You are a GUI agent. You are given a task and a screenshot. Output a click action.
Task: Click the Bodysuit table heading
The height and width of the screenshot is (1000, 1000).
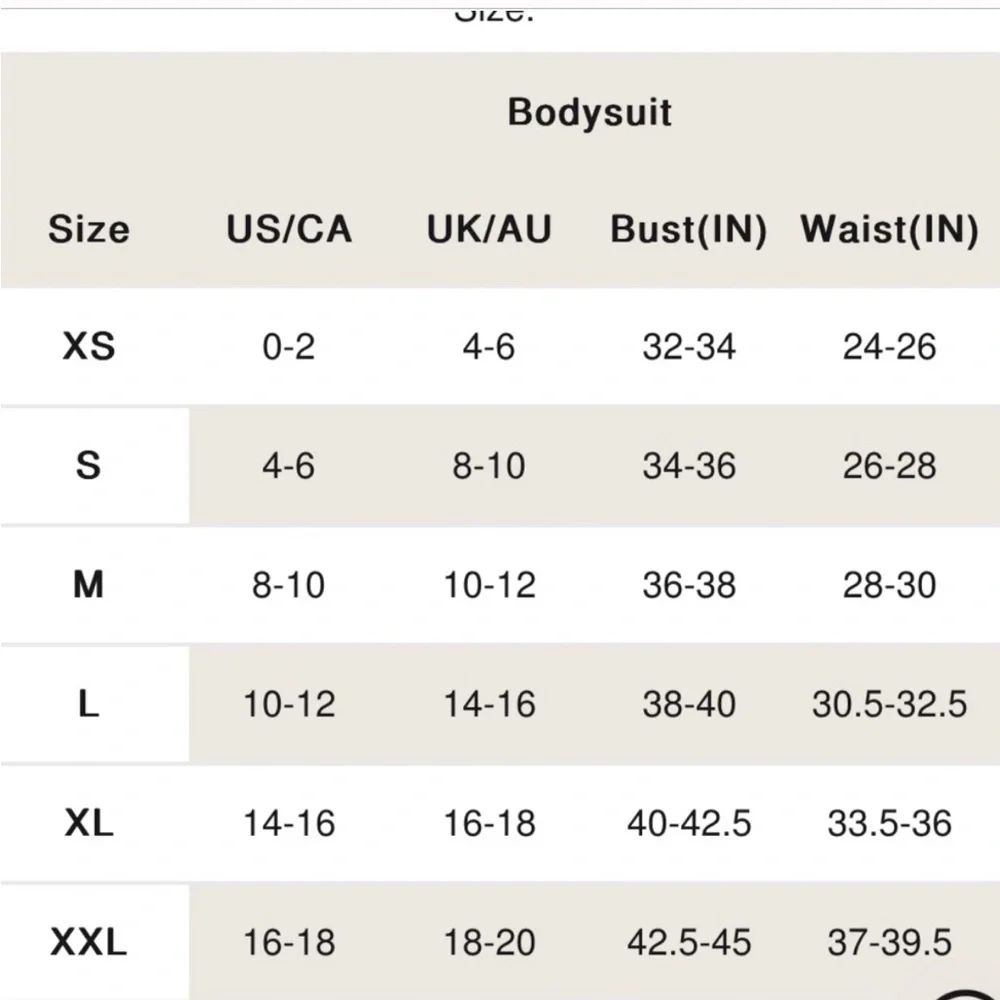click(589, 111)
